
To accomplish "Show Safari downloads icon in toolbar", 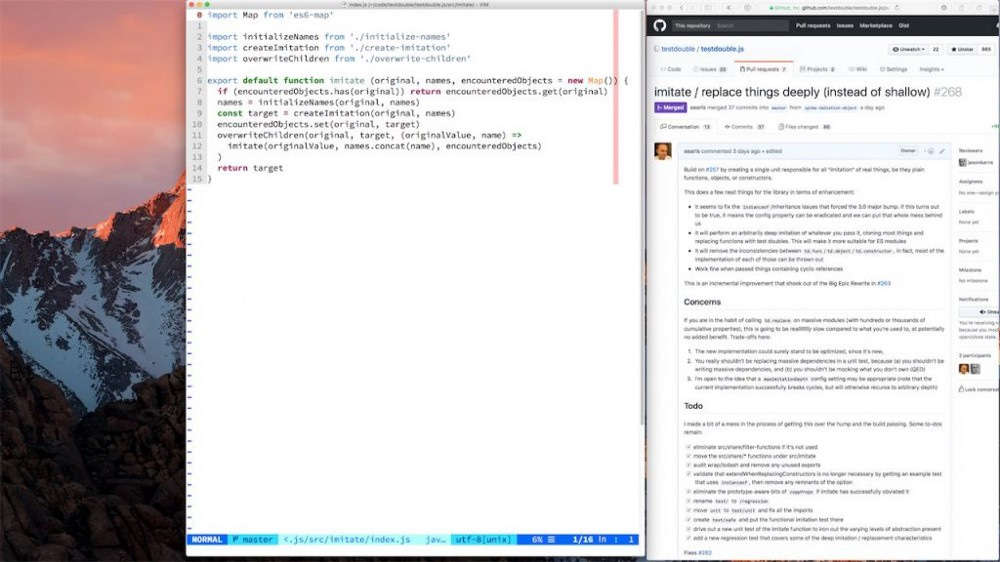I will click(944, 8).
